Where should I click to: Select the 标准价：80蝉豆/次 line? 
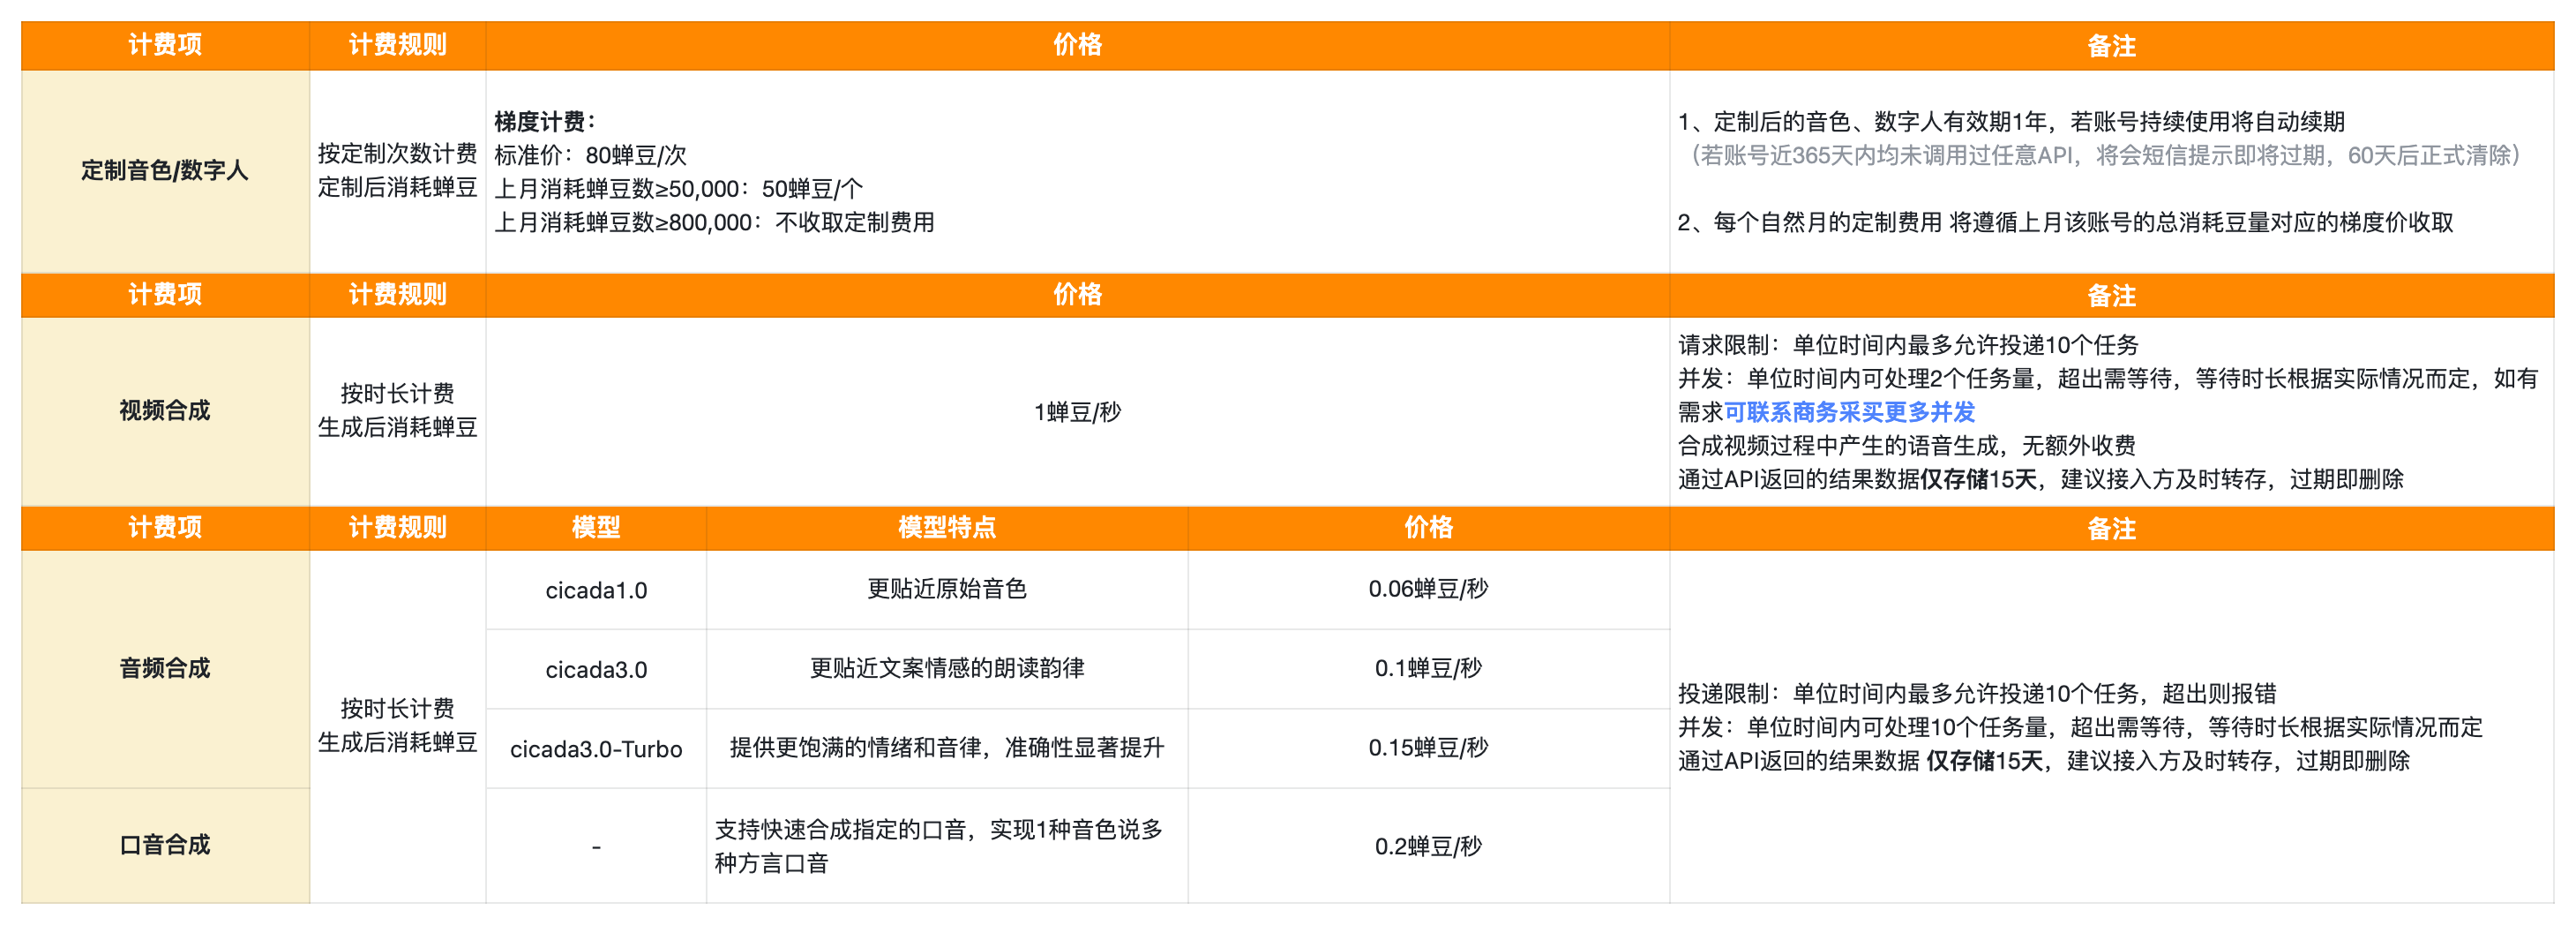pyautogui.click(x=590, y=156)
